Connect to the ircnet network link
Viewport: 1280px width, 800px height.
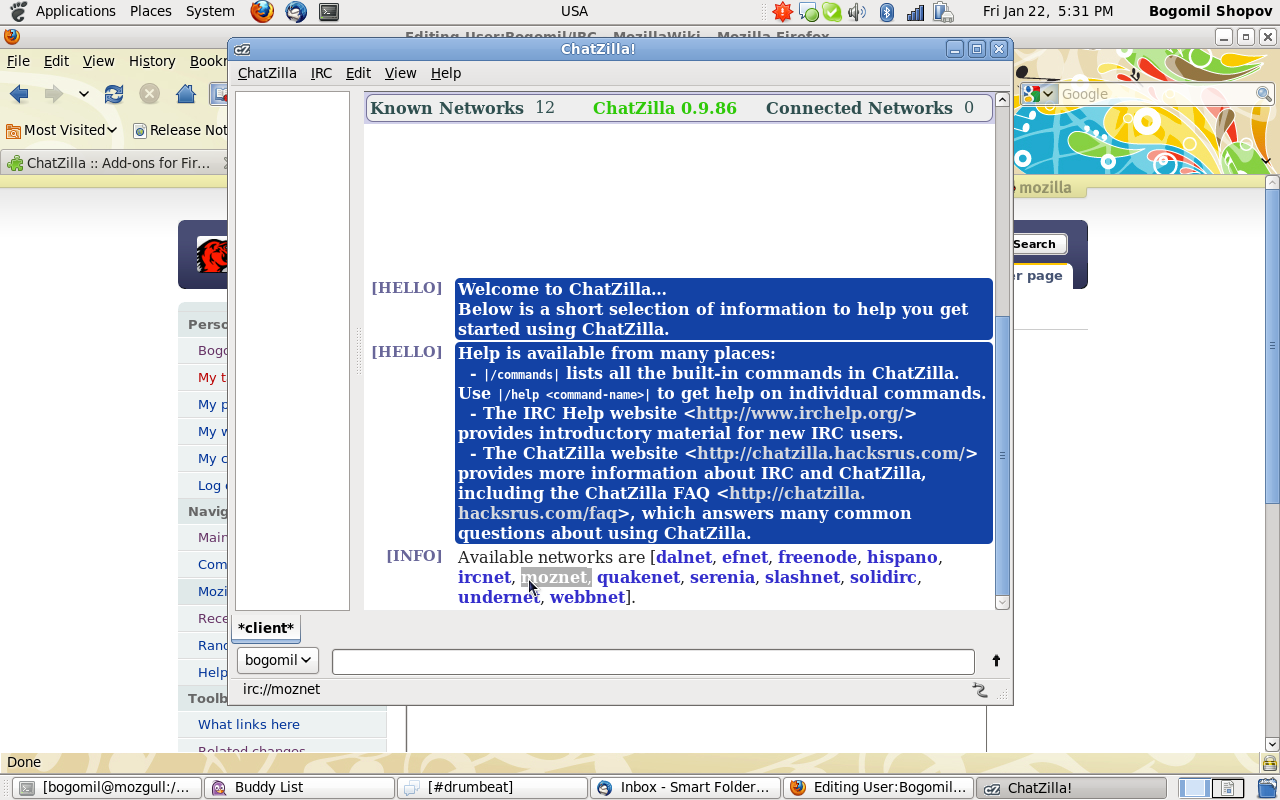coord(484,577)
